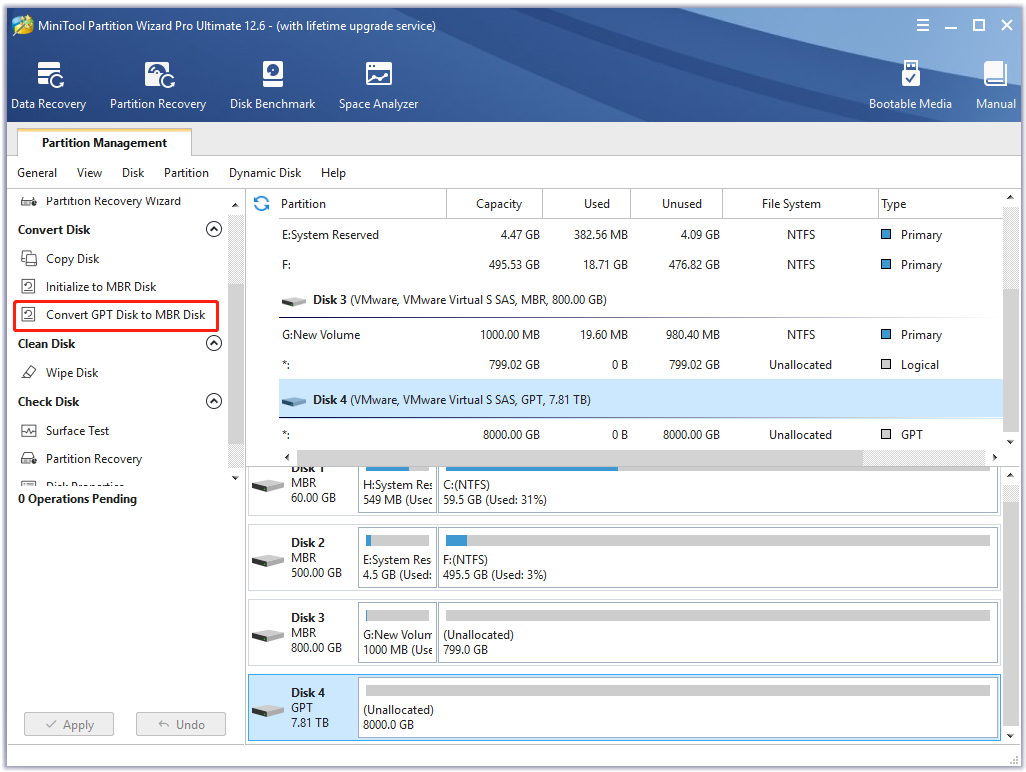Click the refresh icon beside Partition header
This screenshot has height=772, width=1026.
tap(262, 203)
